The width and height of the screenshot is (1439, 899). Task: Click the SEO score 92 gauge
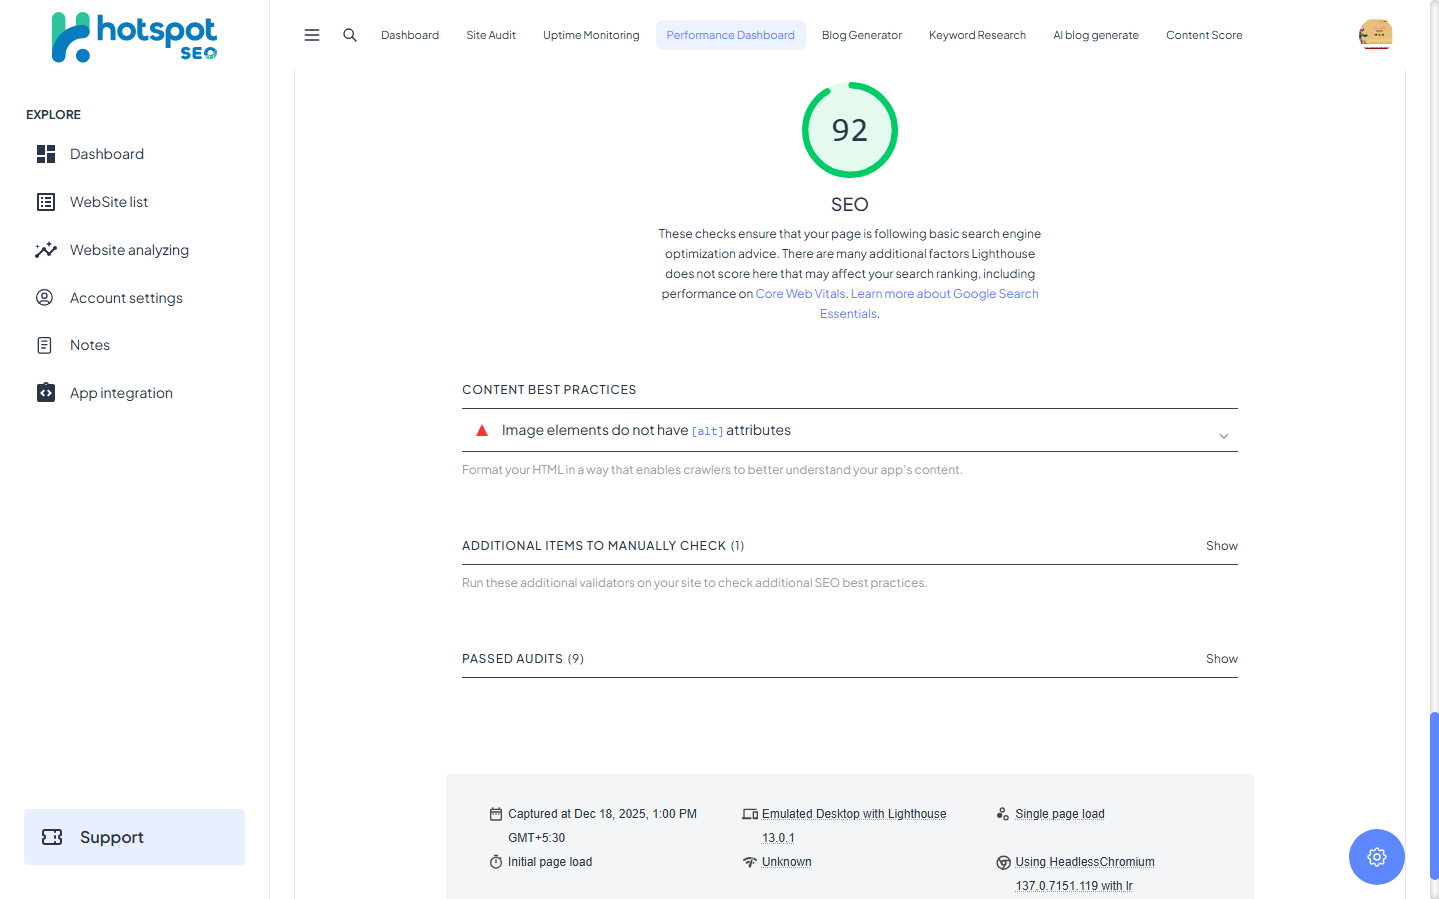[x=849, y=130]
